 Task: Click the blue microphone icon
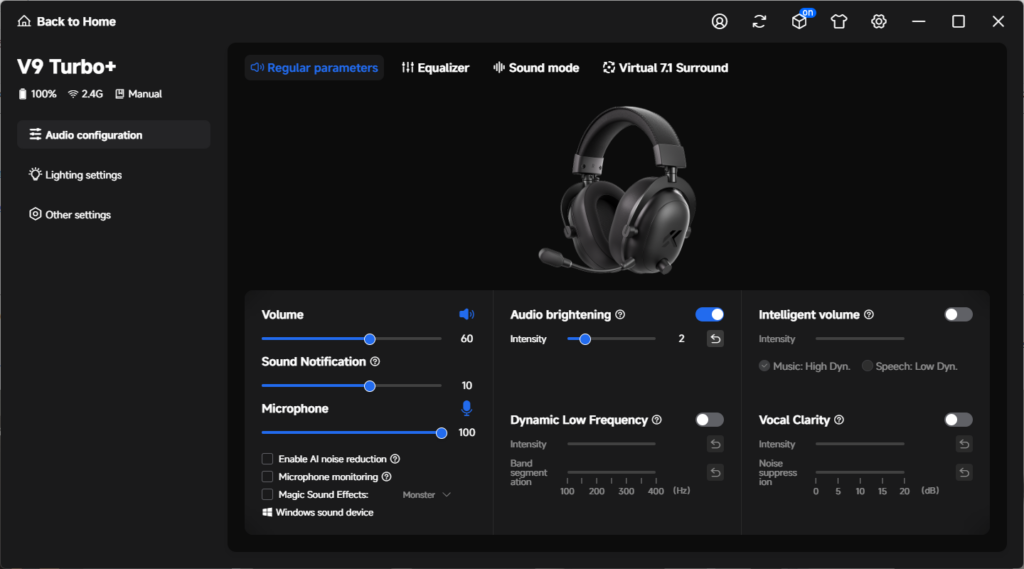click(466, 408)
